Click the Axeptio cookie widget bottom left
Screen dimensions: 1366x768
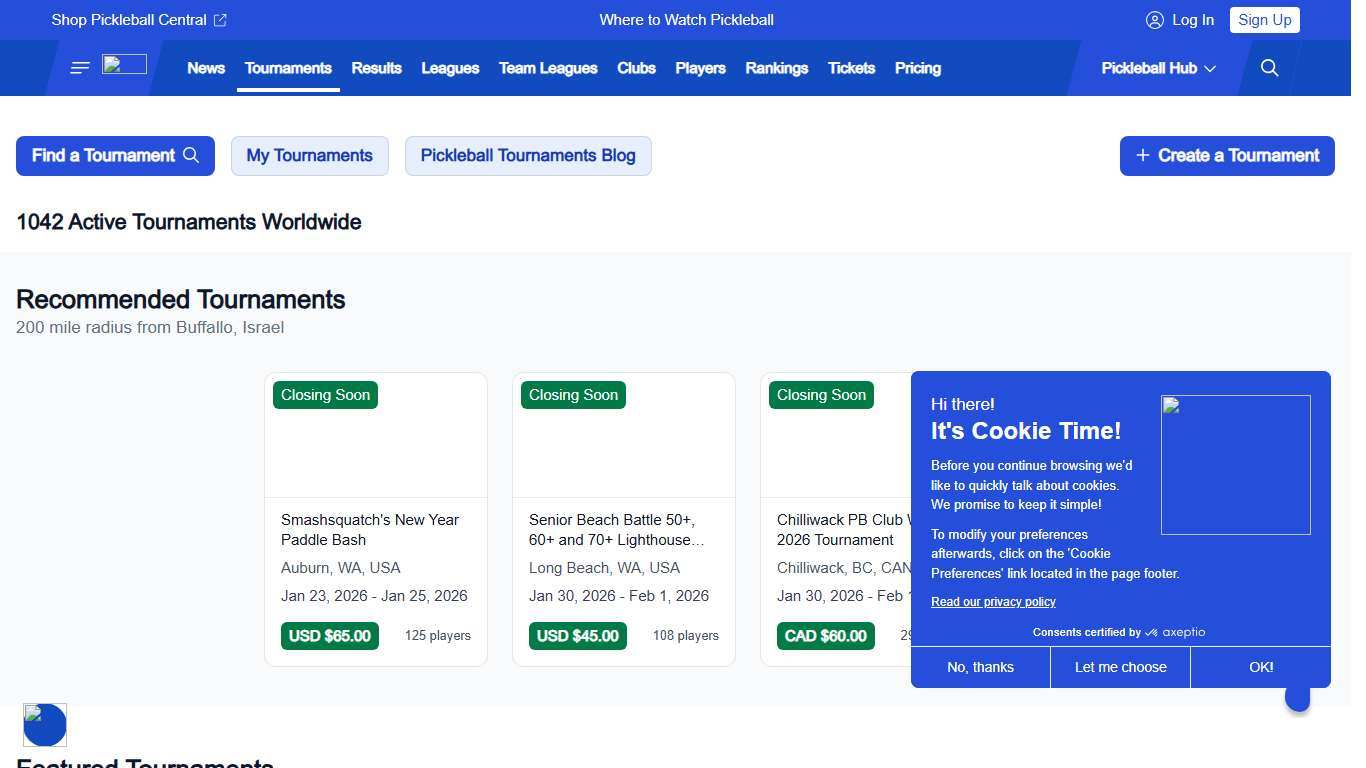point(44,724)
